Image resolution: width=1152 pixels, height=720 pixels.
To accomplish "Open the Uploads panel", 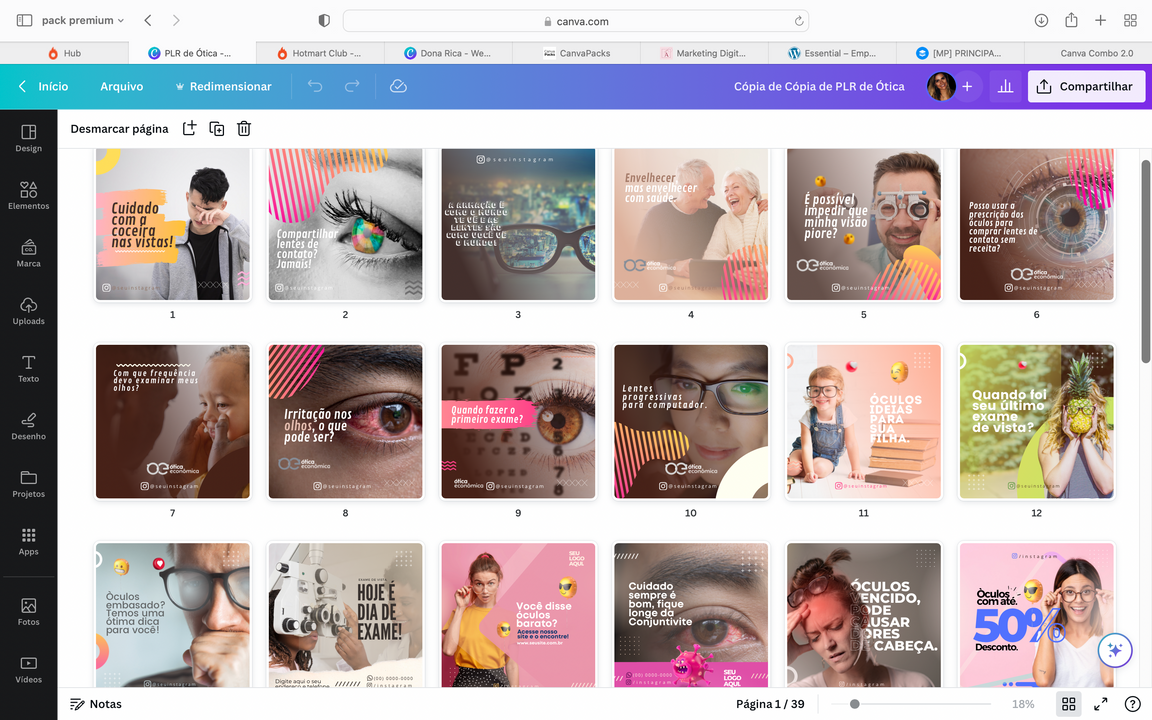I will [28, 310].
